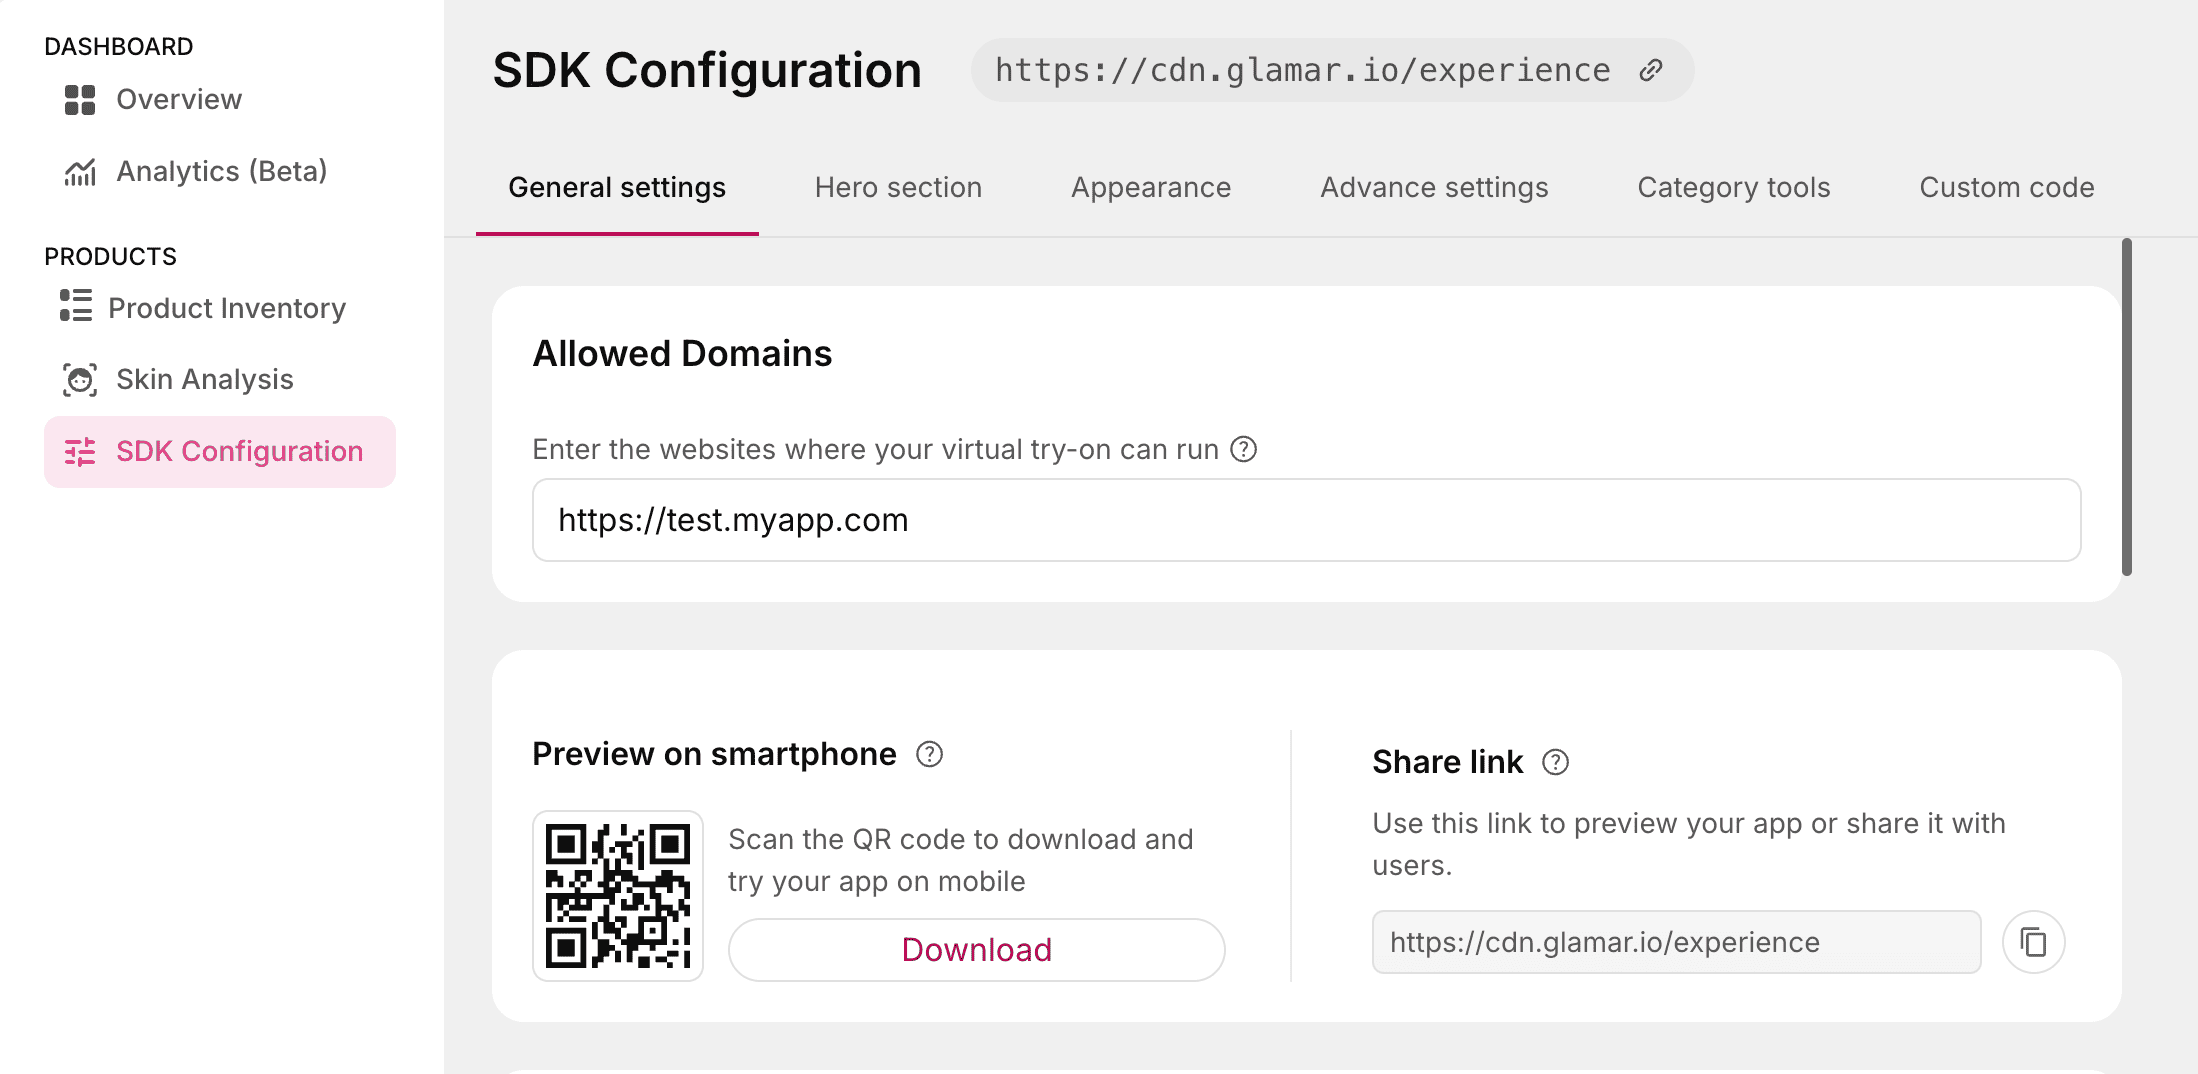Open Analytics (Beta) from the sidebar
Image resolution: width=2198 pixels, height=1074 pixels.
pos(221,172)
